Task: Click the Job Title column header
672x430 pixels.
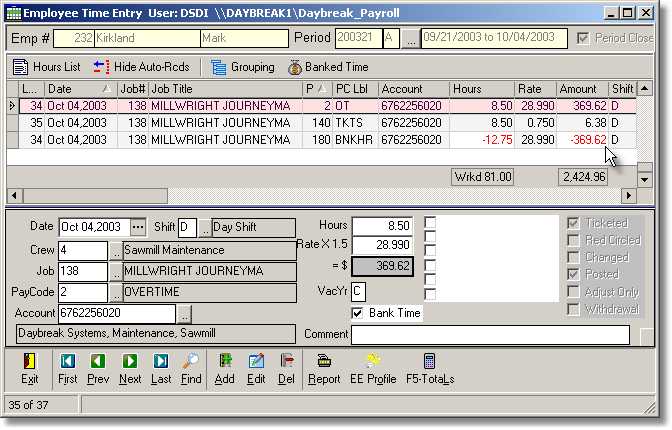Action: 225,89
